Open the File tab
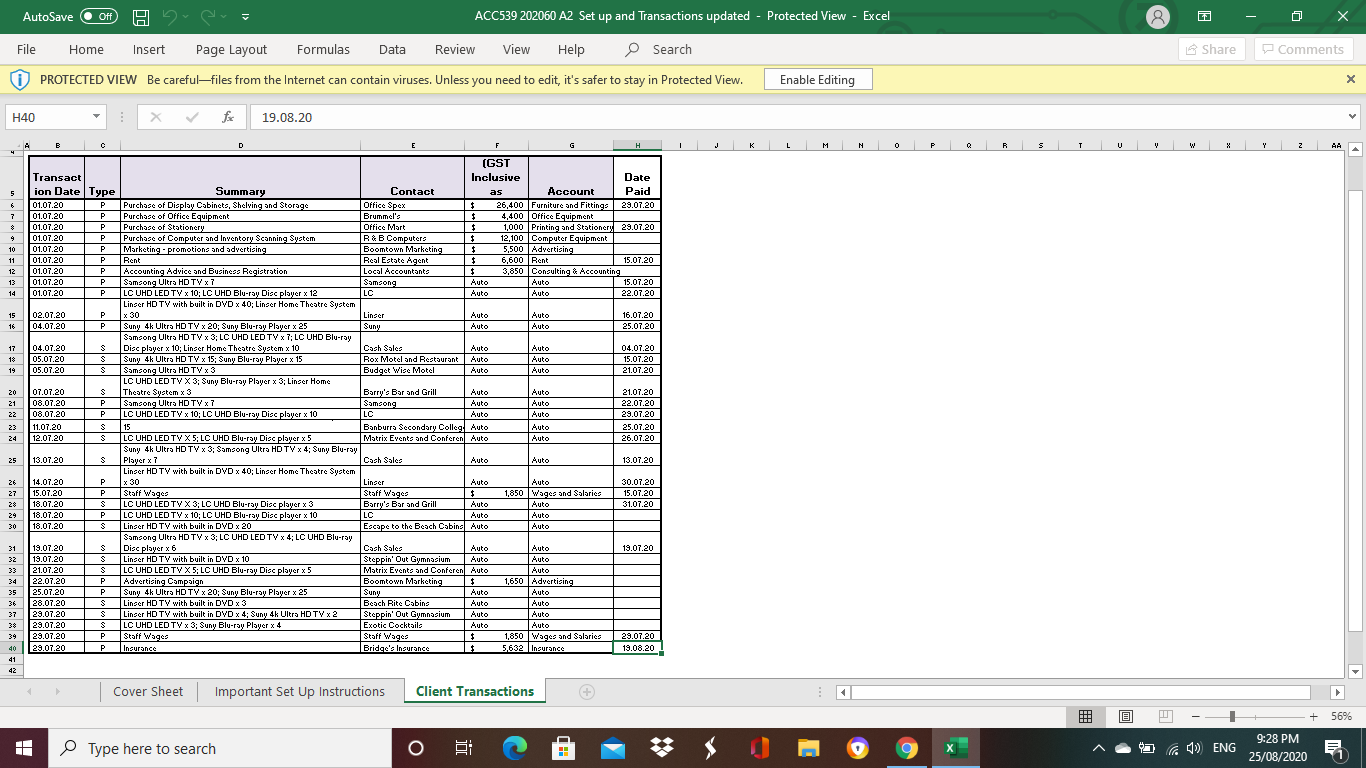 coord(27,49)
